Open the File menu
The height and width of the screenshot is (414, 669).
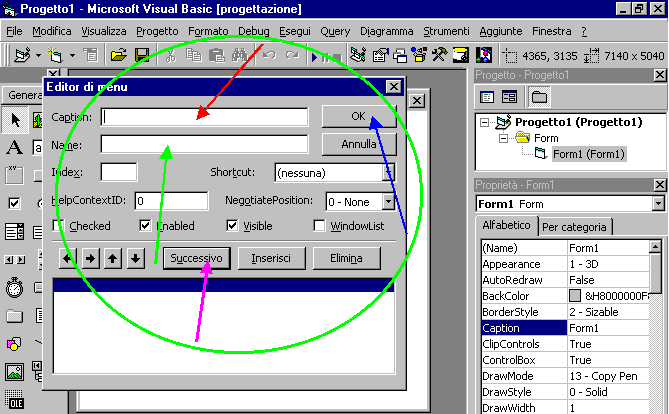coord(14,31)
